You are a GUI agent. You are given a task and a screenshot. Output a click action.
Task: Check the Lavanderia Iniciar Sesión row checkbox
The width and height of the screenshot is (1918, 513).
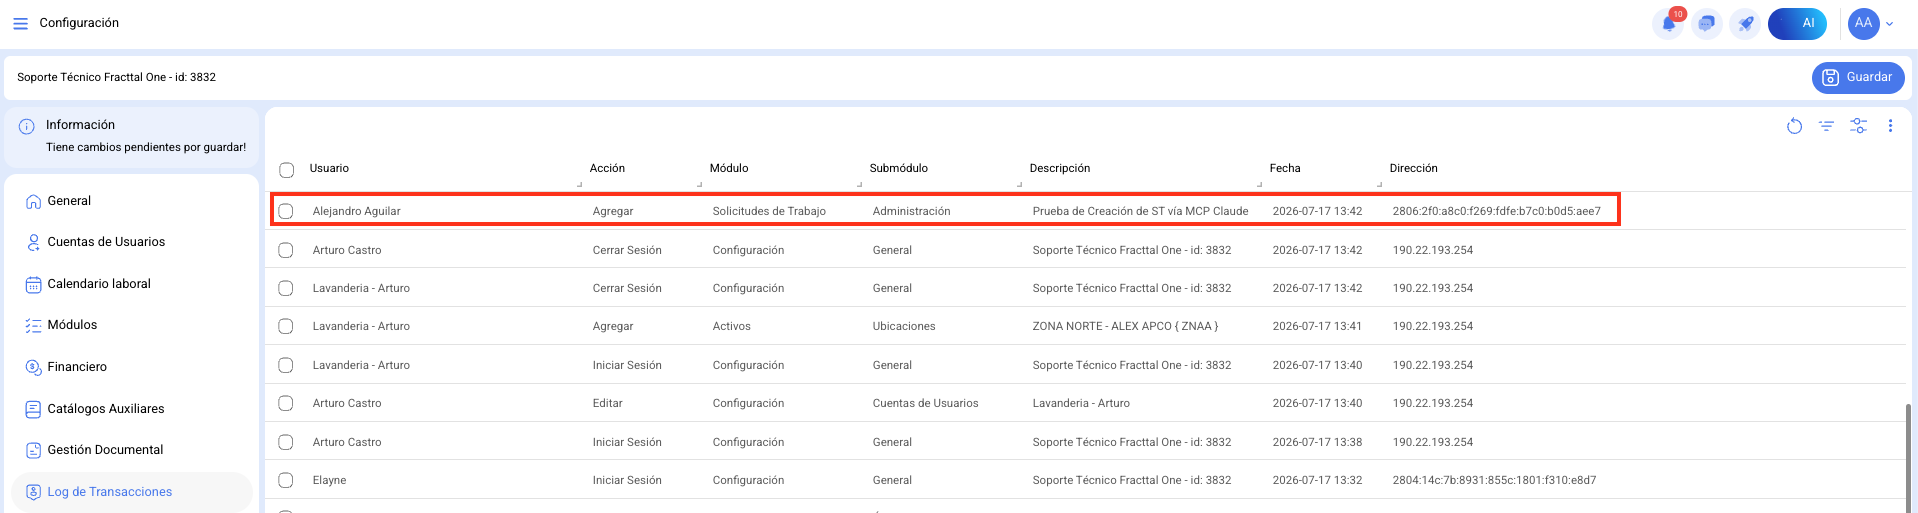tap(286, 365)
